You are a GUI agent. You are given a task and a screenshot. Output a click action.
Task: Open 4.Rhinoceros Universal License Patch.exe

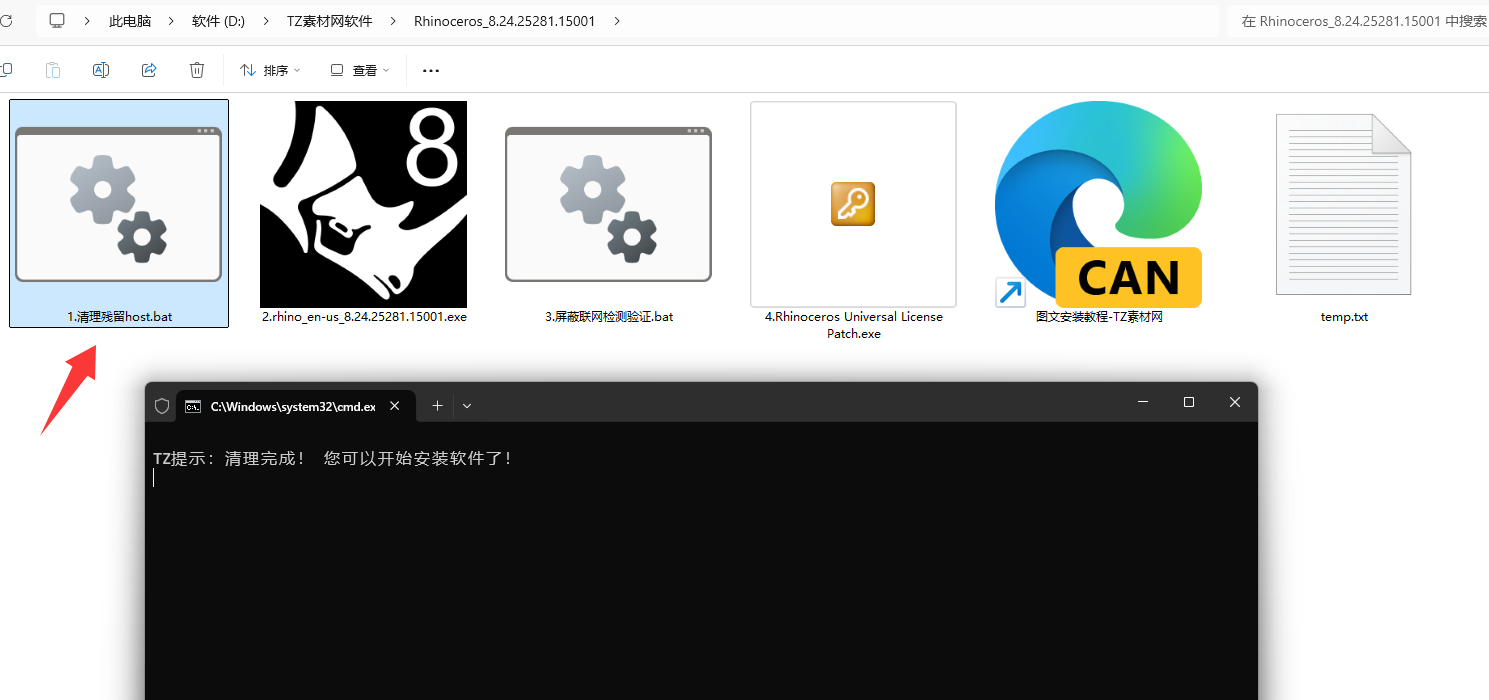pos(852,204)
